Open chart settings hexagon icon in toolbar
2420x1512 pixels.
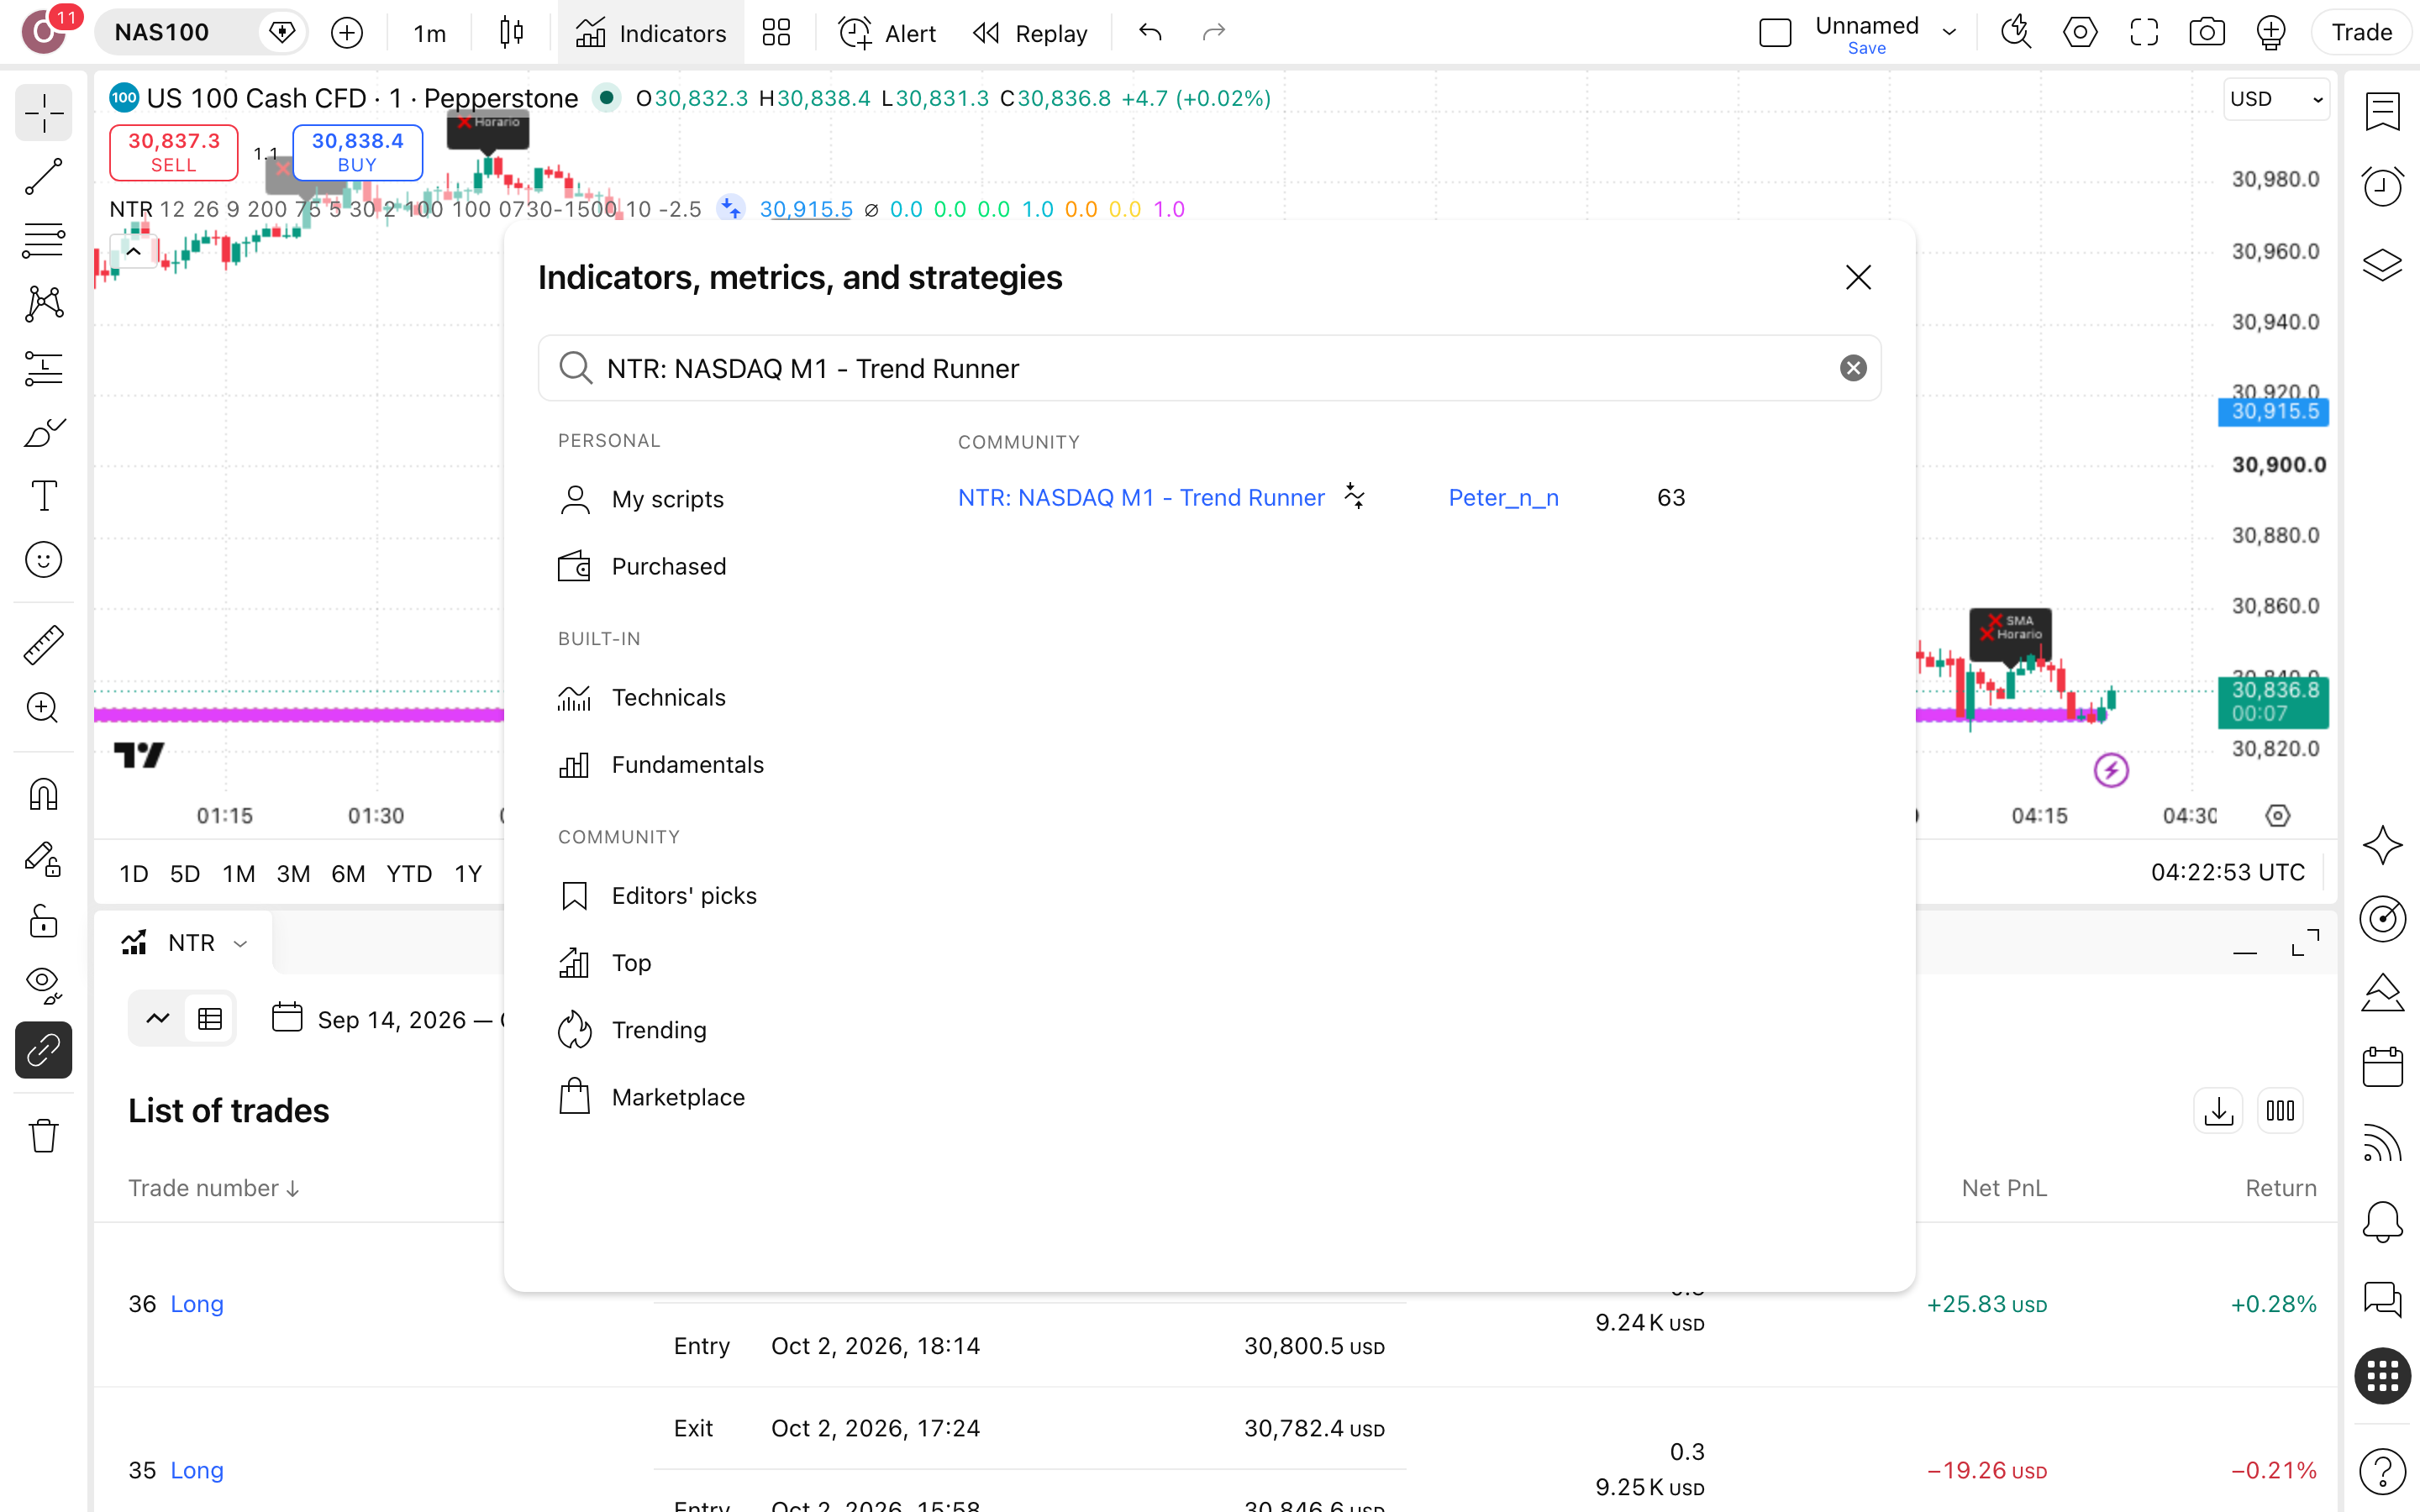coord(2080,33)
